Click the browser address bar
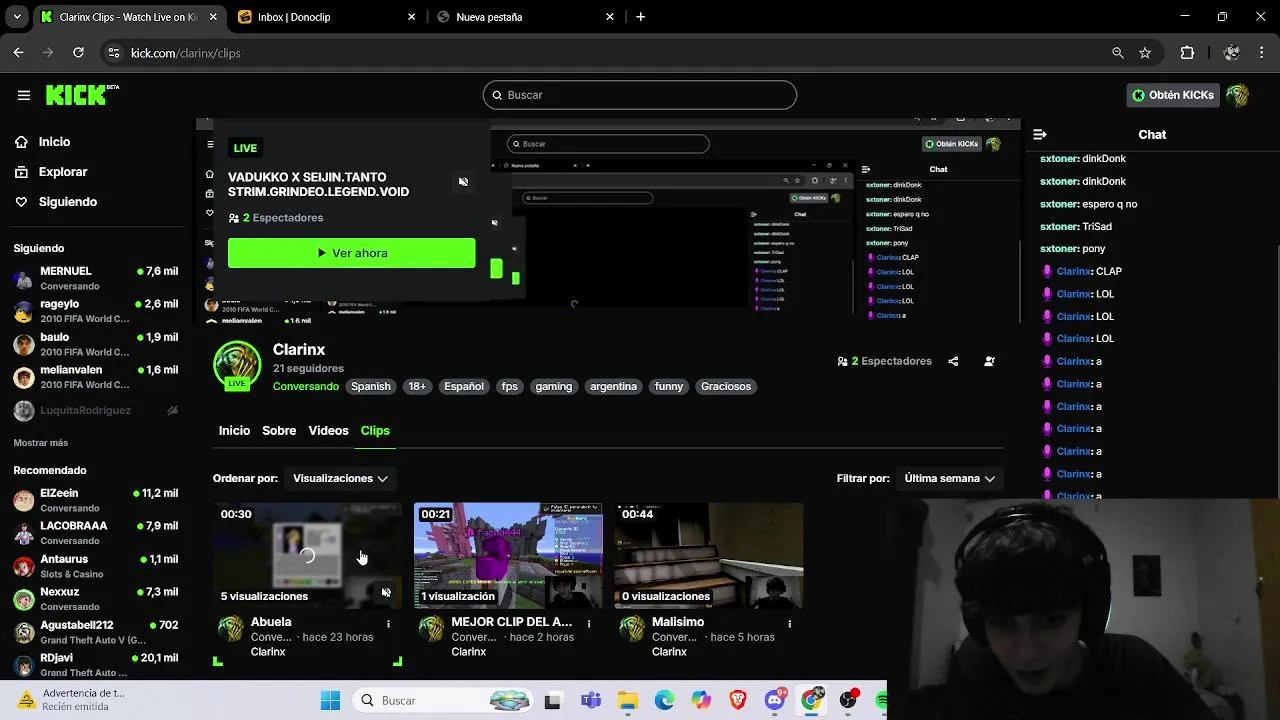The width and height of the screenshot is (1280, 720). [x=600, y=53]
